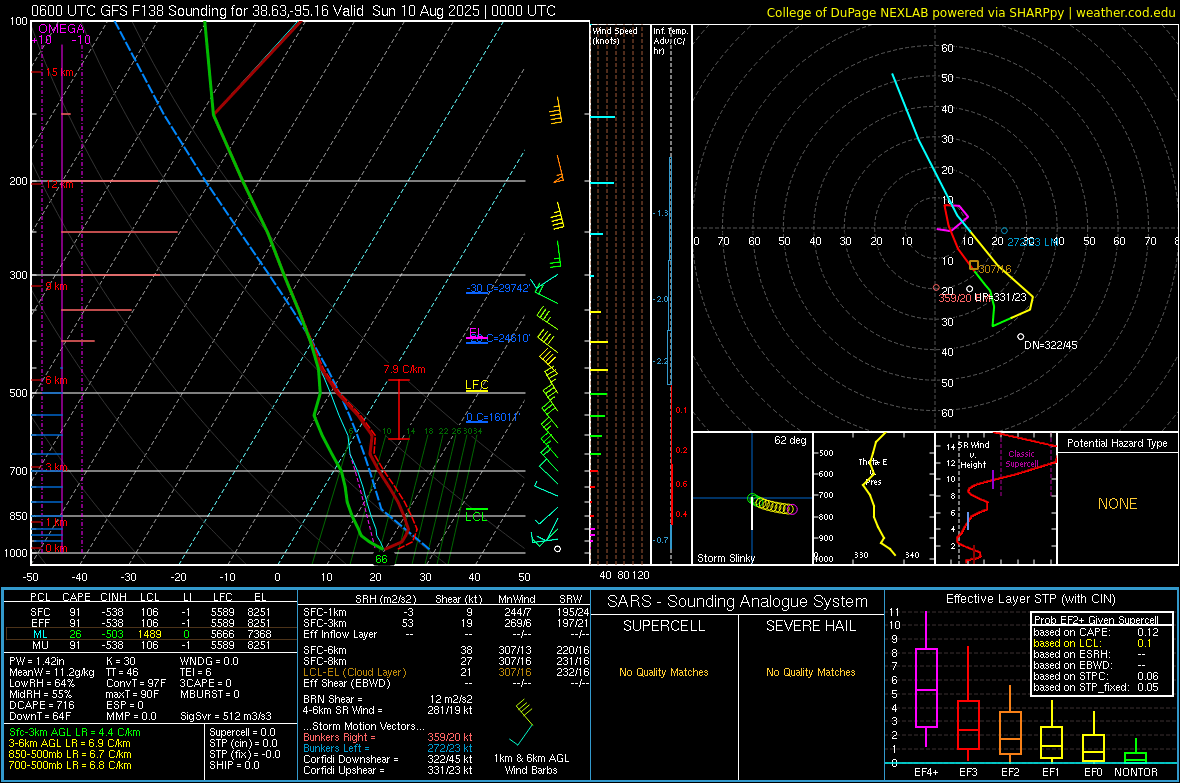This screenshot has height=783, width=1180.
Task: Click the 7.9 C/km lapse rate label
Action: [404, 369]
